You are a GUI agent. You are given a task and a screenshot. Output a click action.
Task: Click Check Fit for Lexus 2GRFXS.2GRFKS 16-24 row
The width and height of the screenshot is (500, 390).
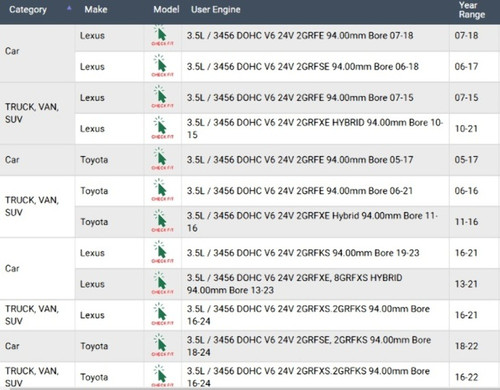coord(162,314)
